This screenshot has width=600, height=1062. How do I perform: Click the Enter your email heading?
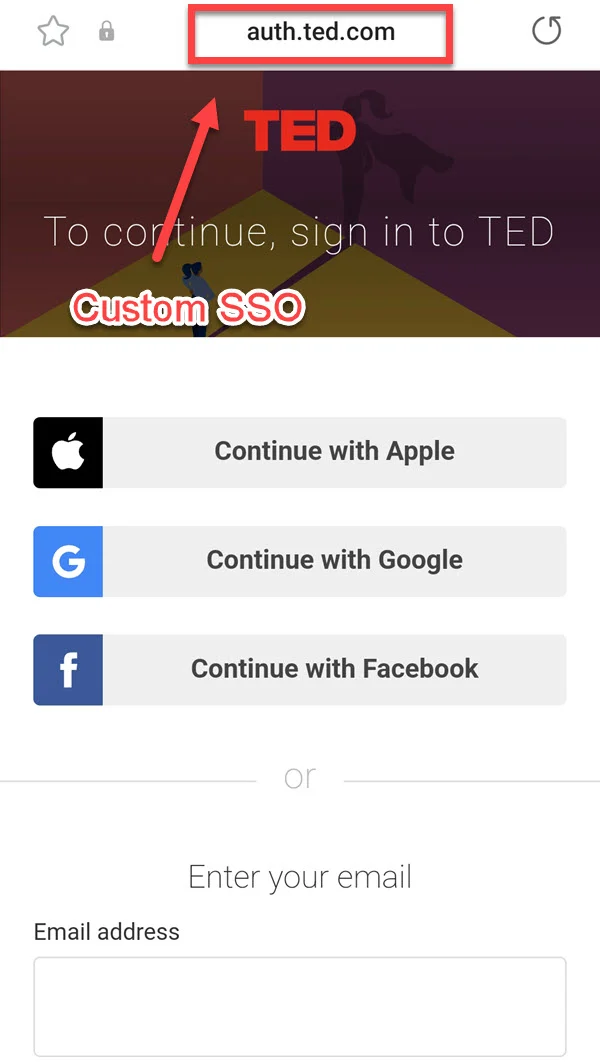pos(300,877)
